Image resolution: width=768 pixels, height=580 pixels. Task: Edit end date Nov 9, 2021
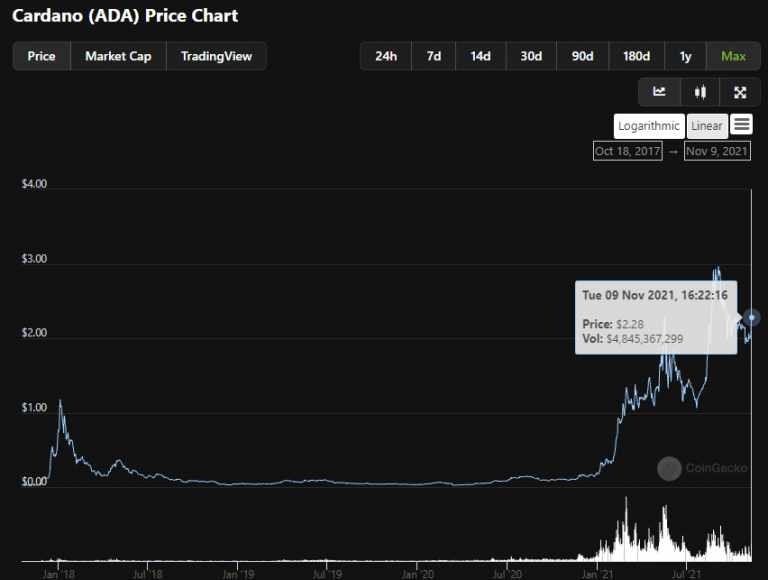[x=717, y=151]
